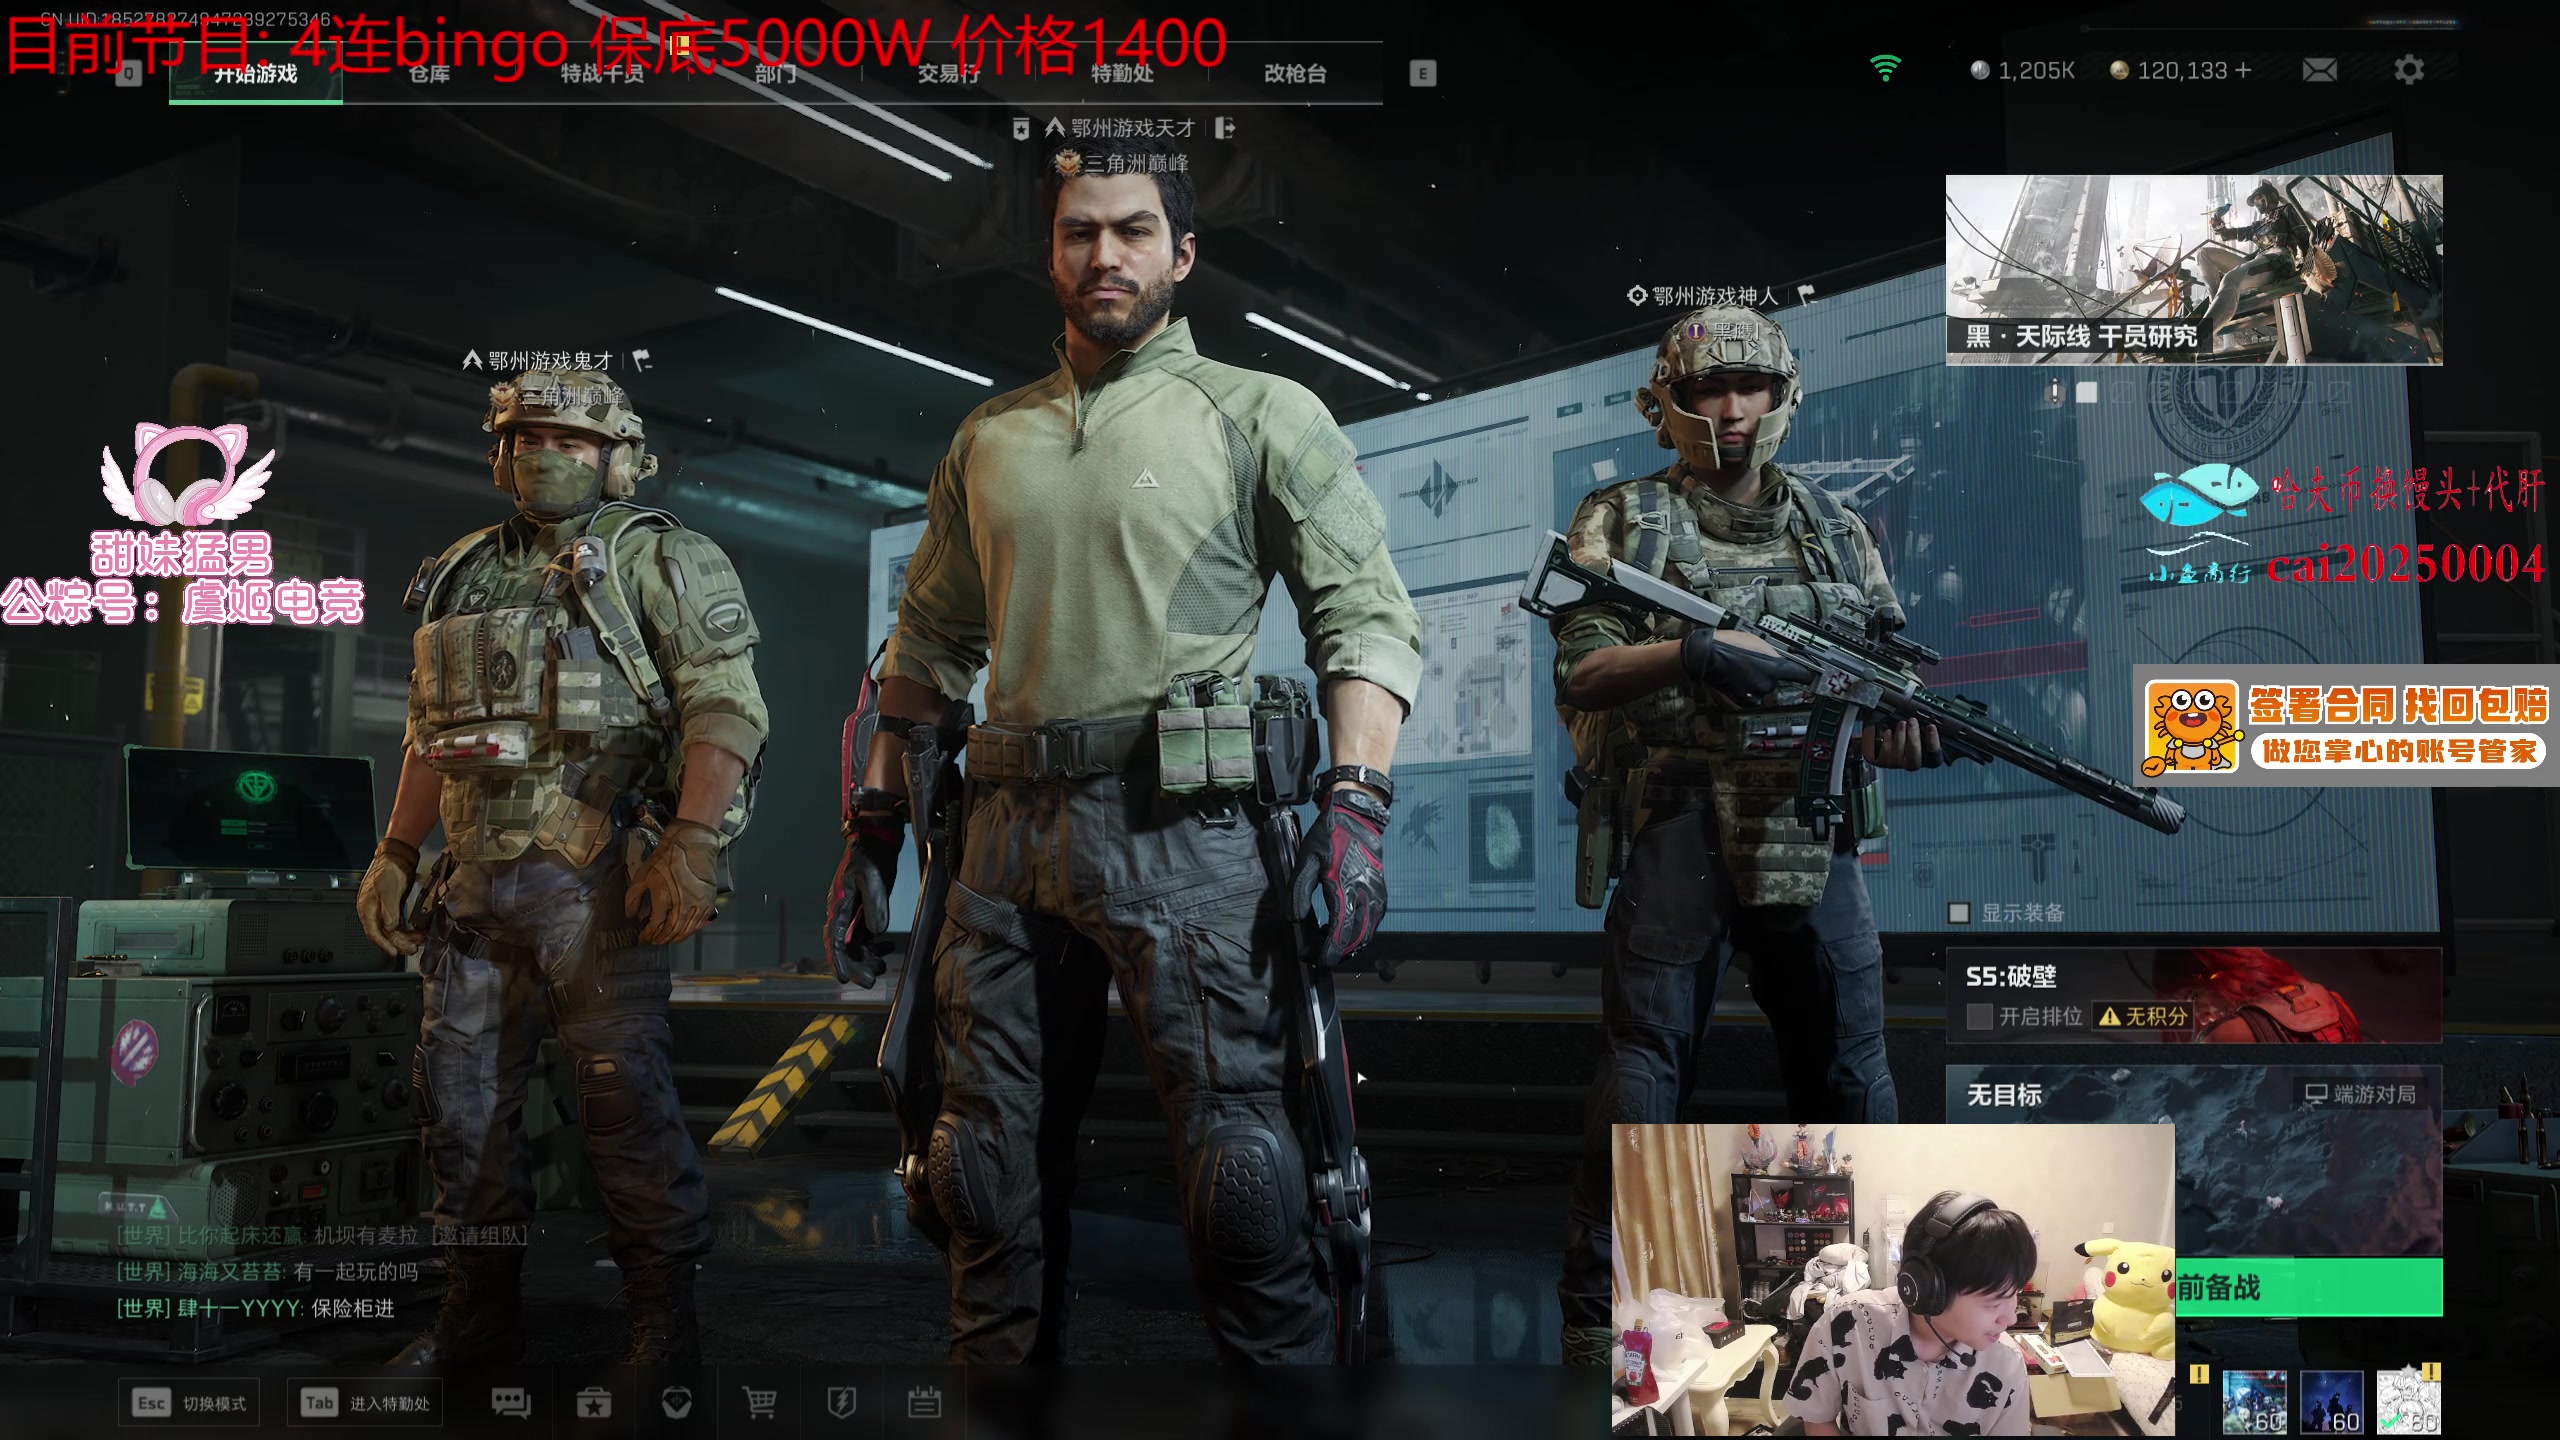
Task: Click the badge icon left of 鄂州游戏天才
Action: [1020, 128]
